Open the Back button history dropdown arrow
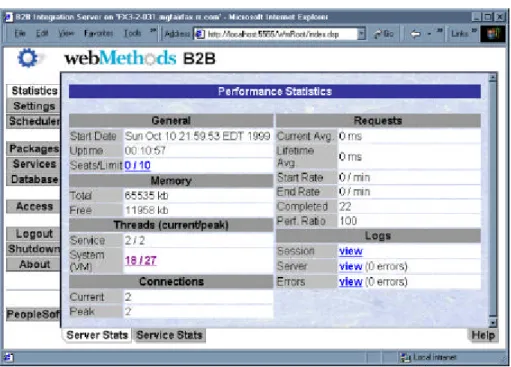 [x=429, y=34]
